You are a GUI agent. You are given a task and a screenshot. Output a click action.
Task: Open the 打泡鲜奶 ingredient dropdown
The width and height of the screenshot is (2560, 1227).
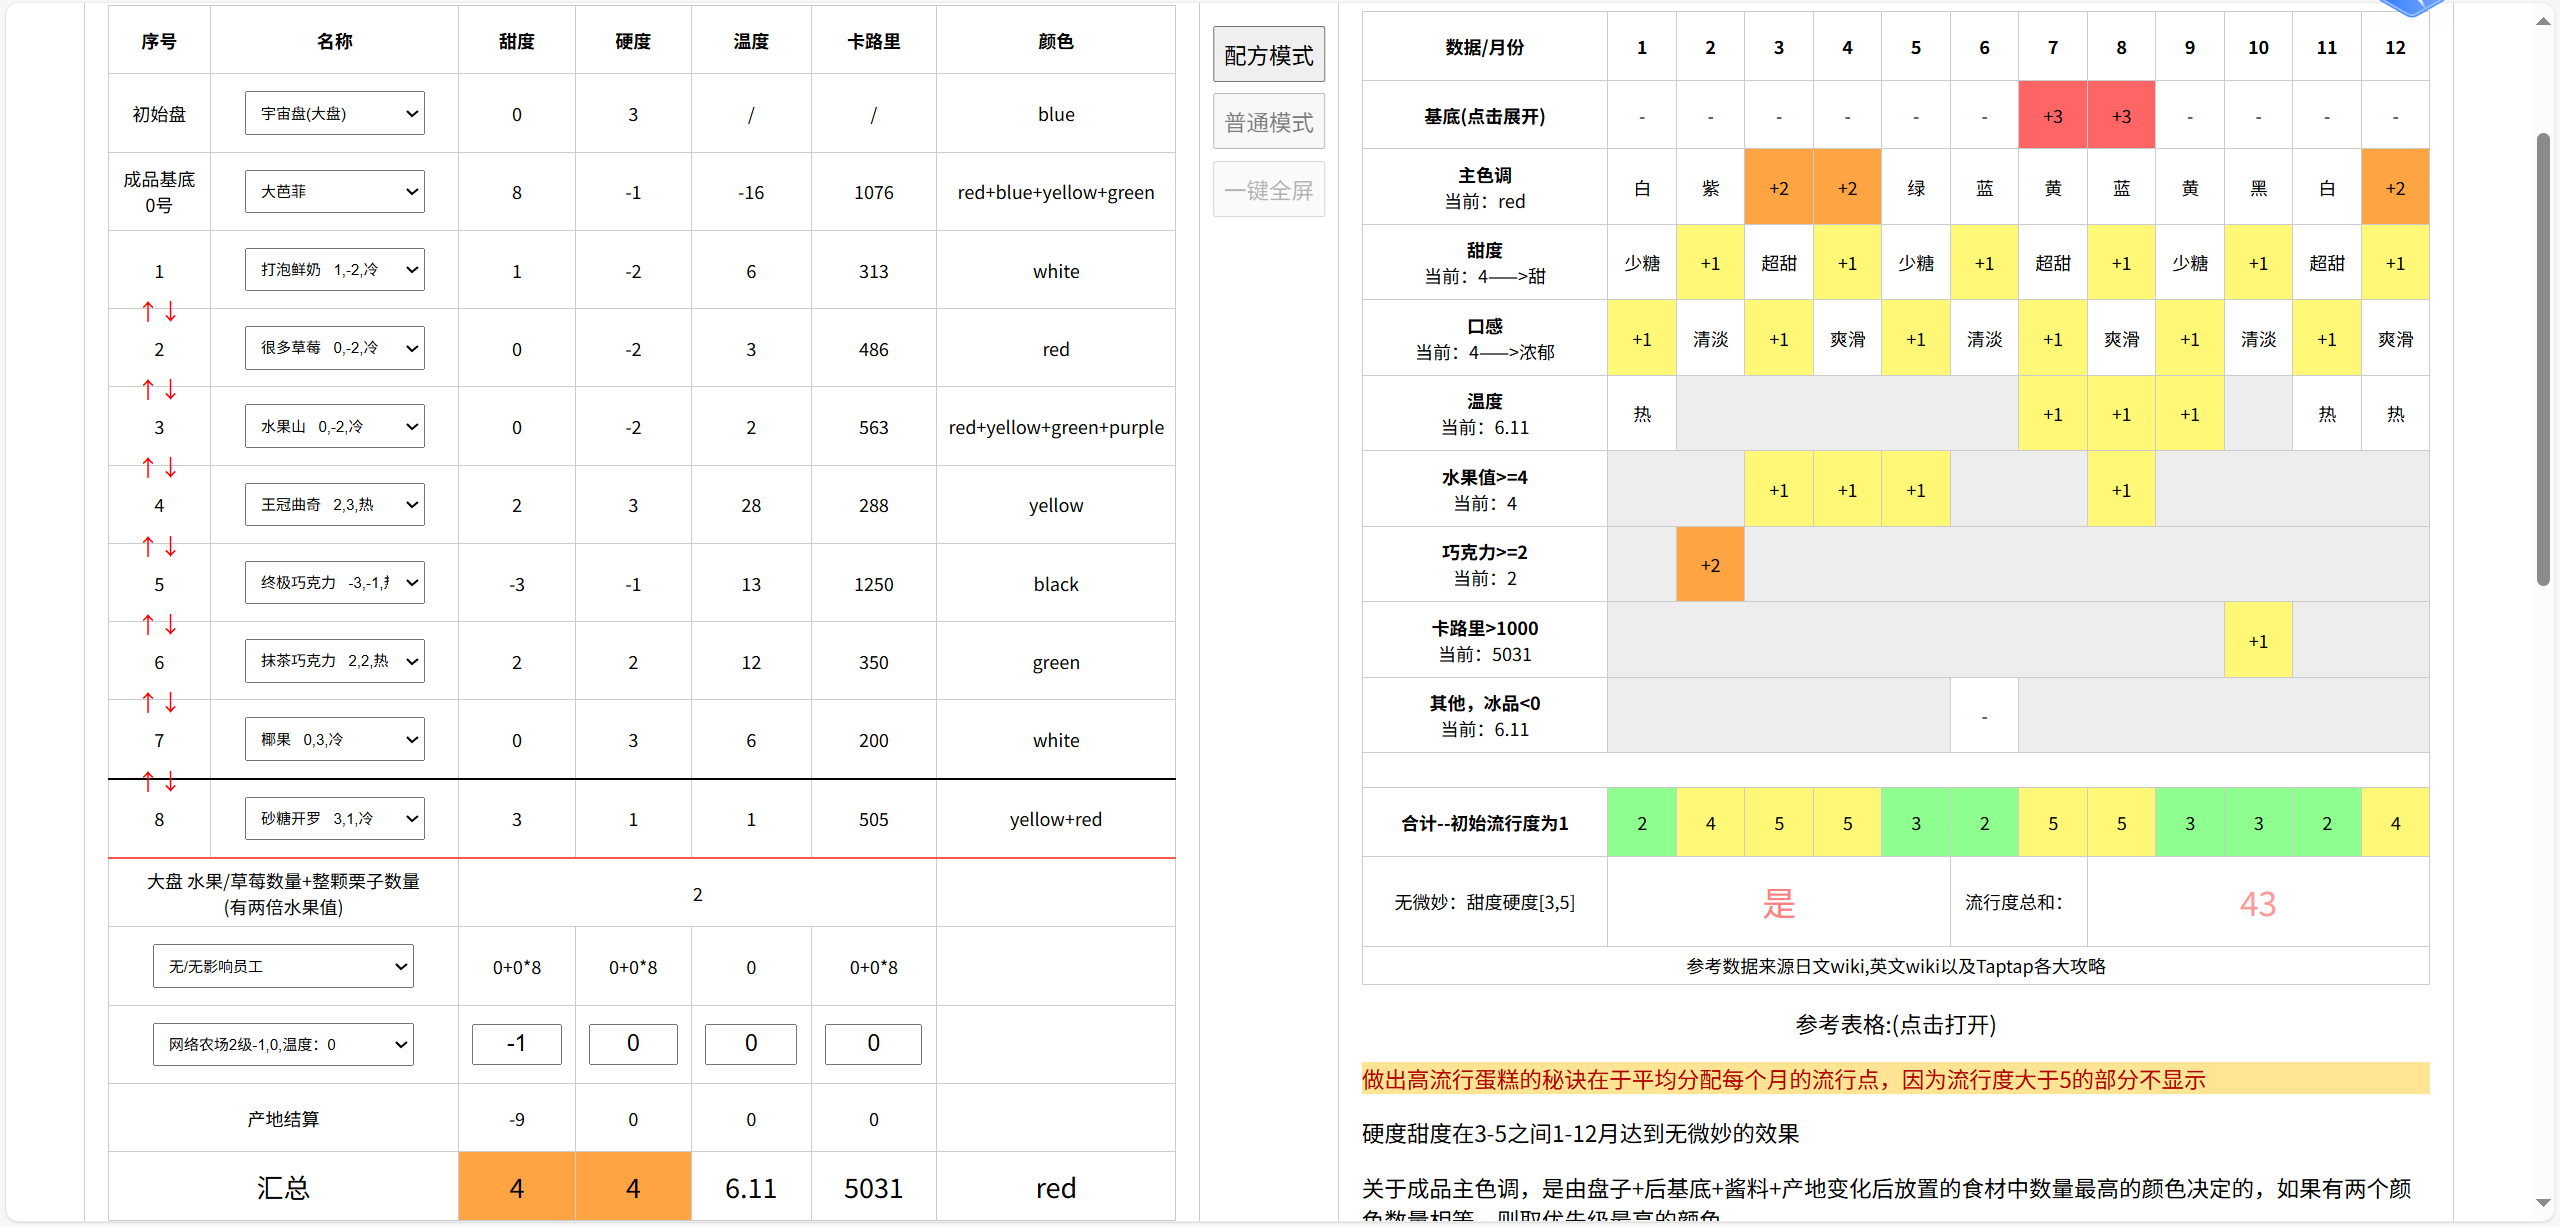pyautogui.click(x=335, y=270)
